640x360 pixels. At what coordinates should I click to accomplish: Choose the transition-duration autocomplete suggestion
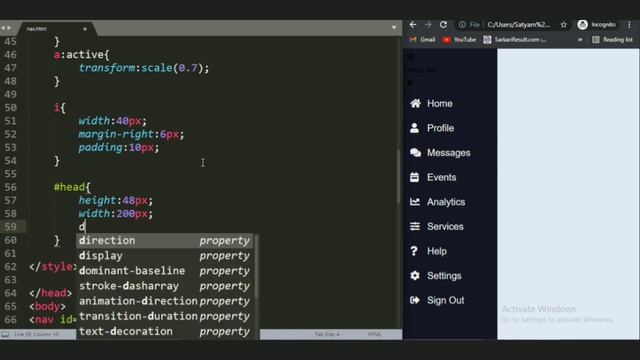(x=165, y=316)
